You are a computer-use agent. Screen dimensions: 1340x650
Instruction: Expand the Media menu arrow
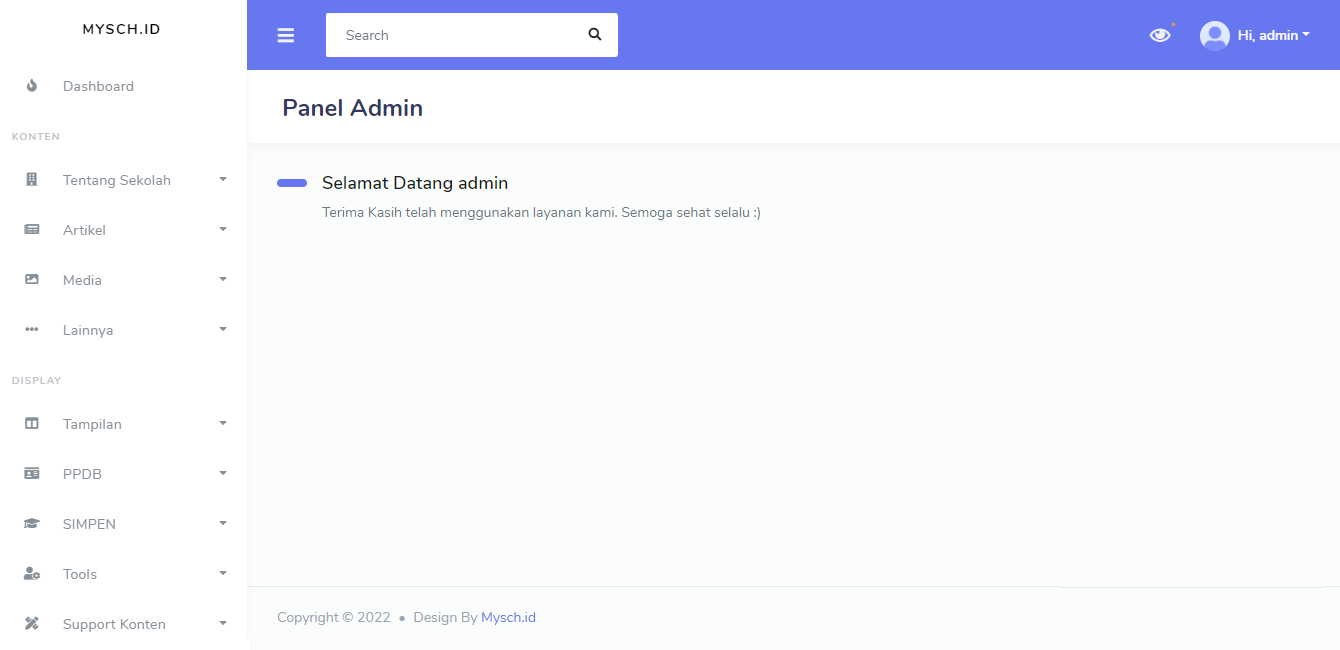tap(223, 280)
